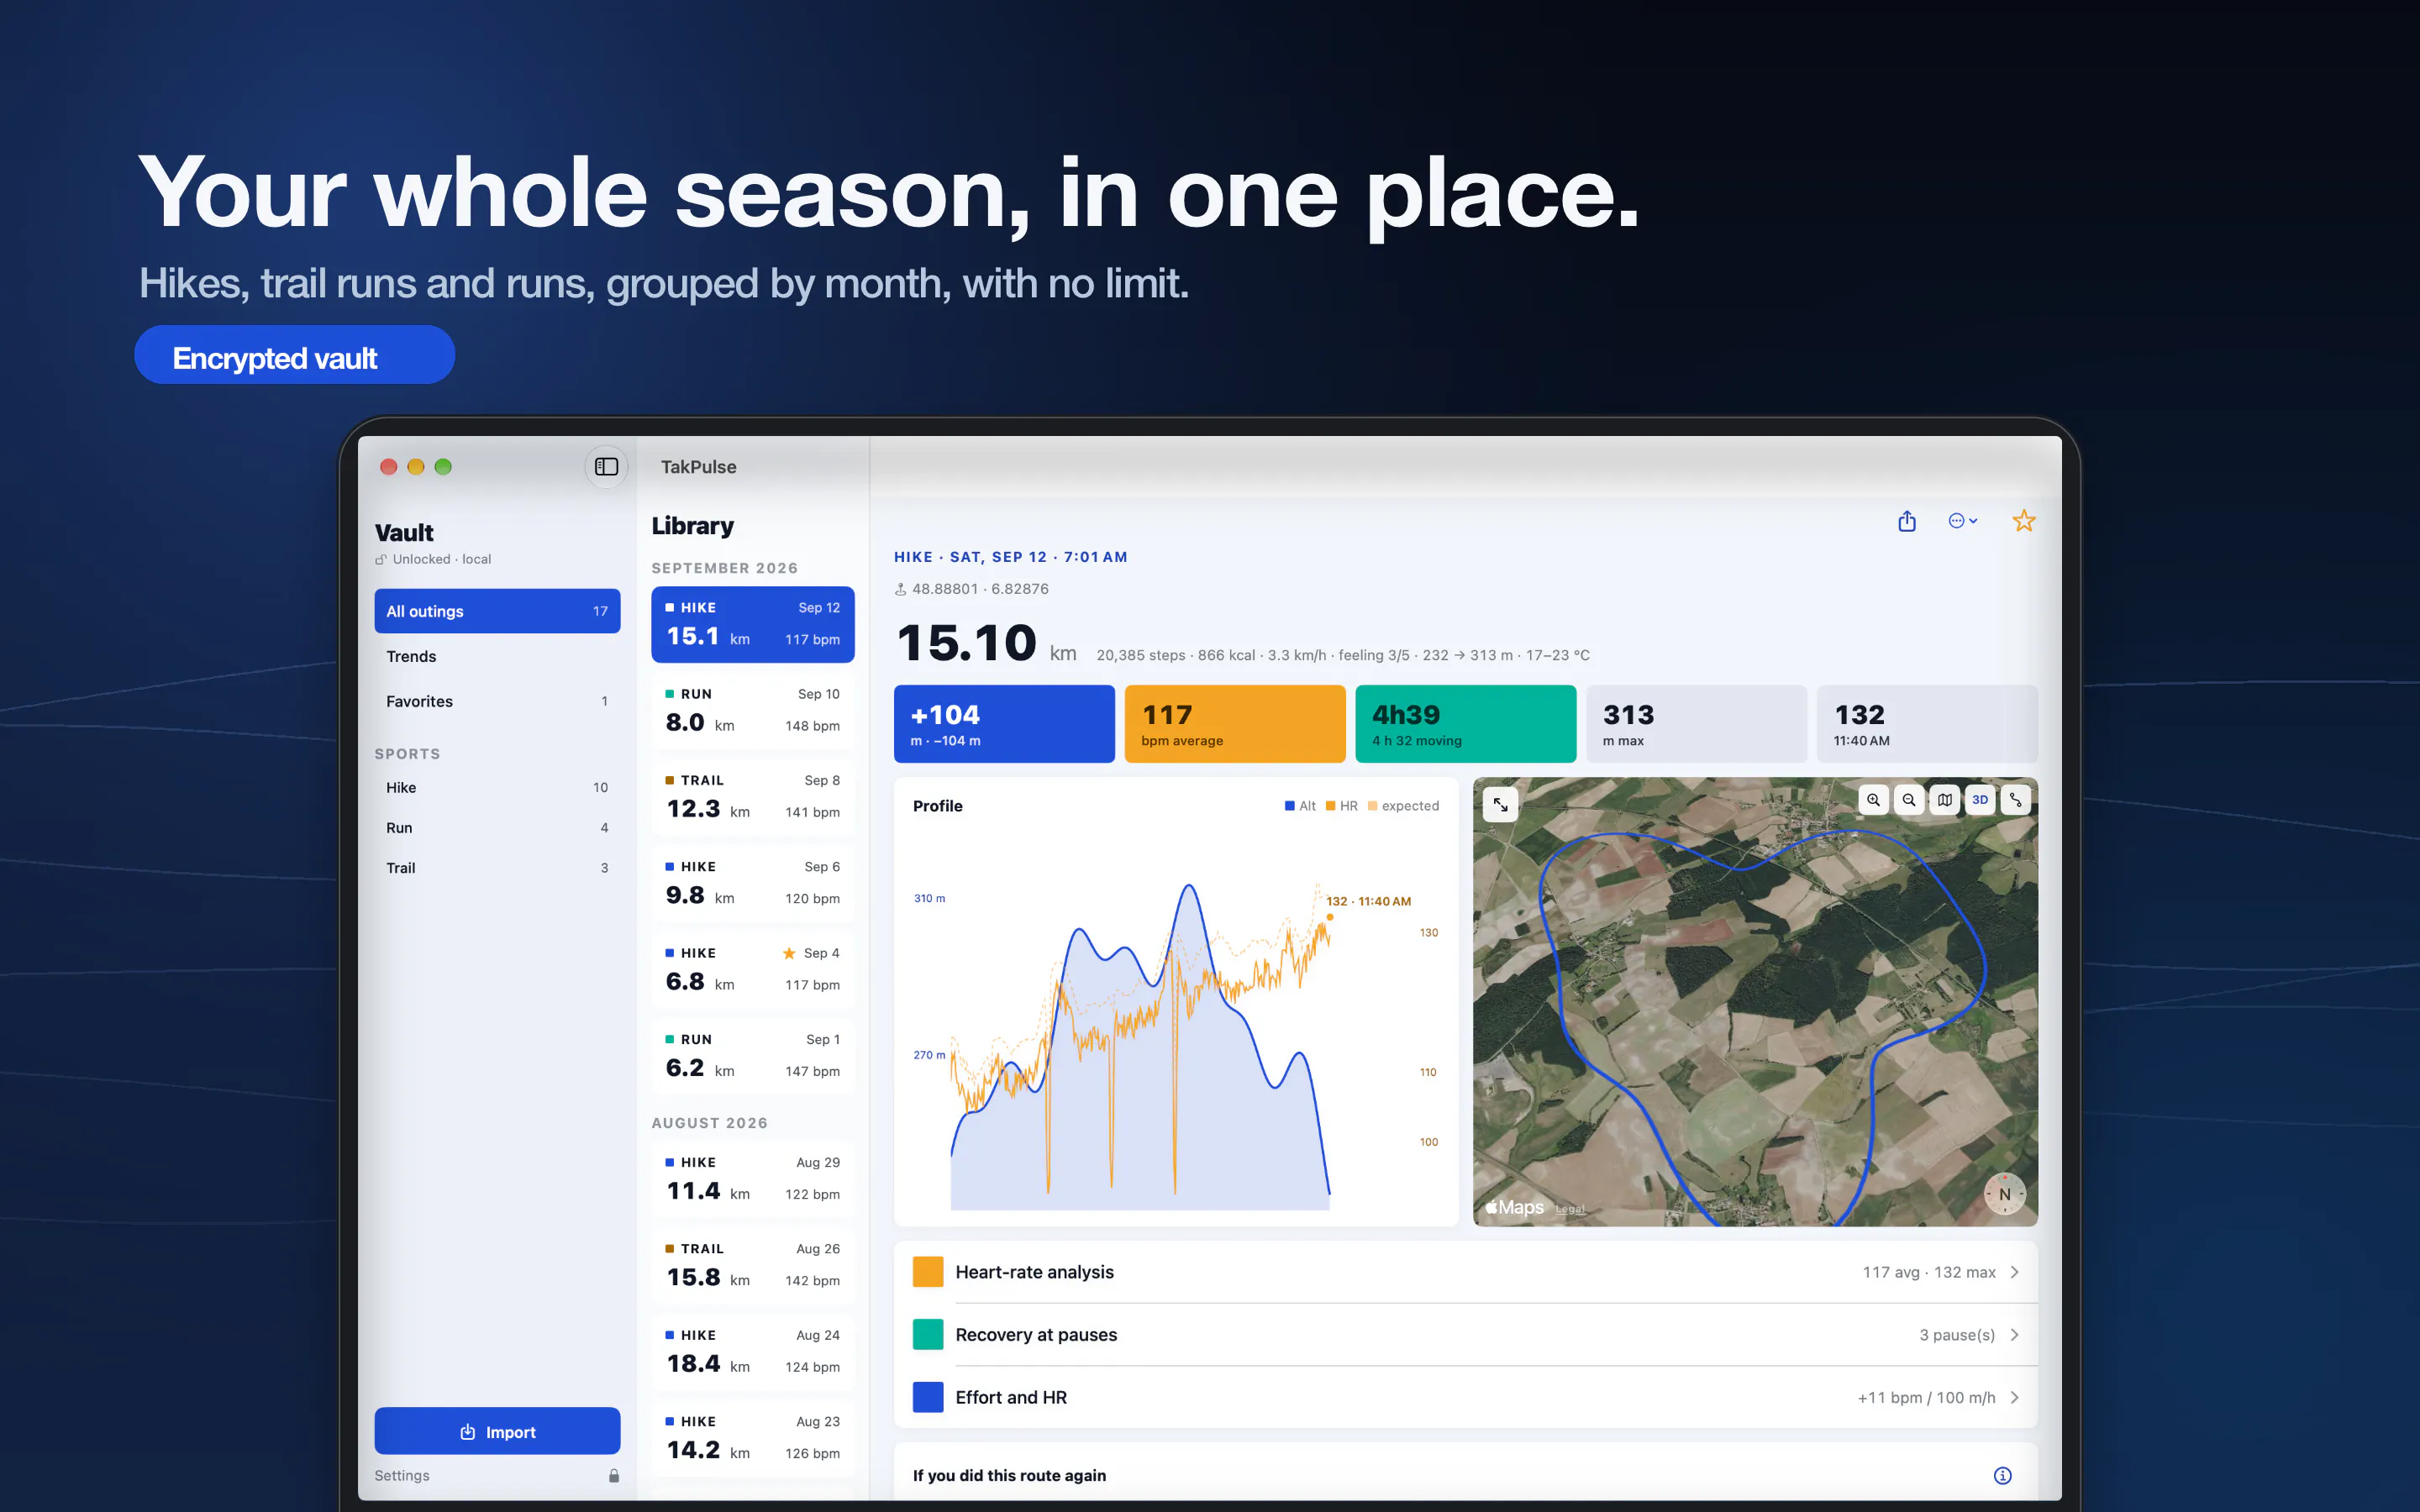This screenshot has height=1512, width=2420.
Task: Click the 132 at 11:40 AM tile
Action: click(x=1927, y=724)
